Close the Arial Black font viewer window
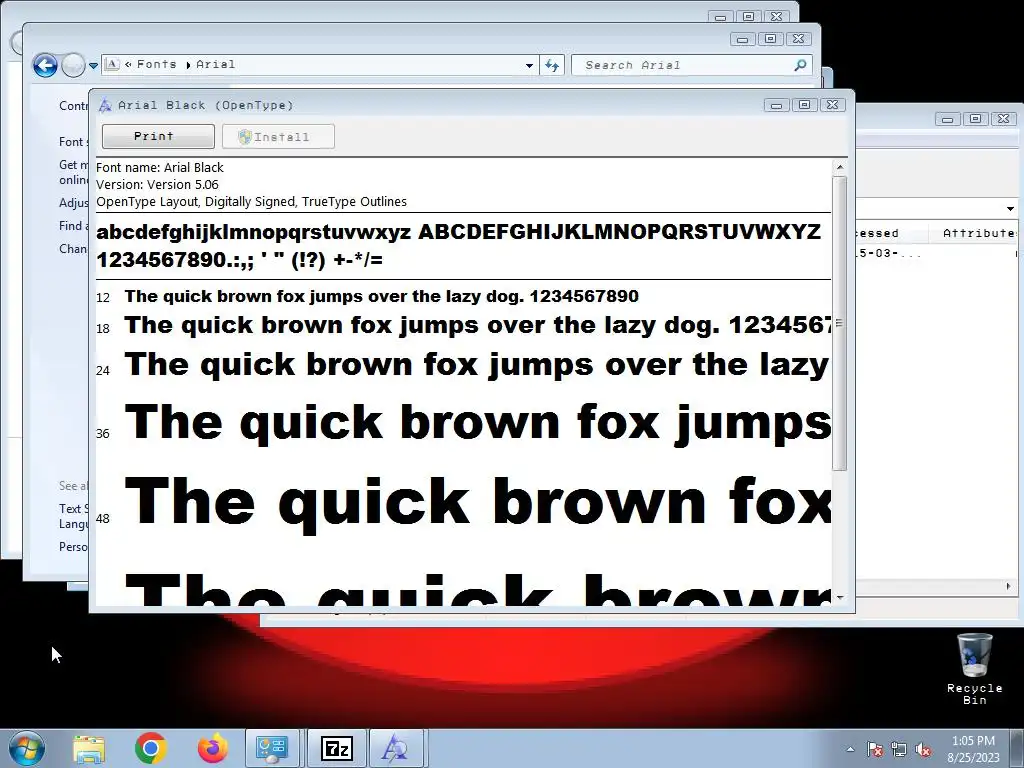Screen dimensions: 1024x768 tap(833, 105)
